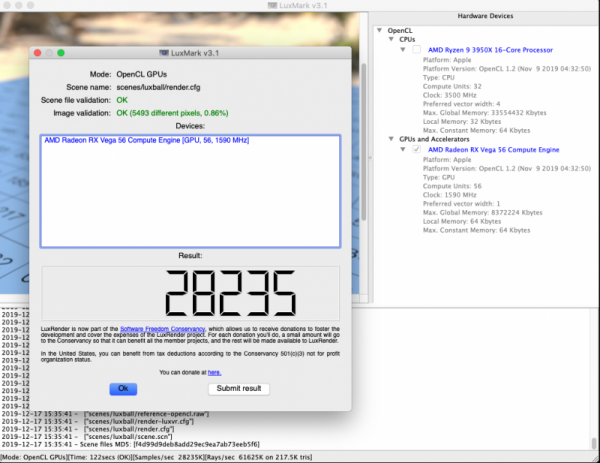Click 'Max. Global Memory: 8372224 Kbytes'
Screen dimensions: 600x463
click(x=483, y=213)
